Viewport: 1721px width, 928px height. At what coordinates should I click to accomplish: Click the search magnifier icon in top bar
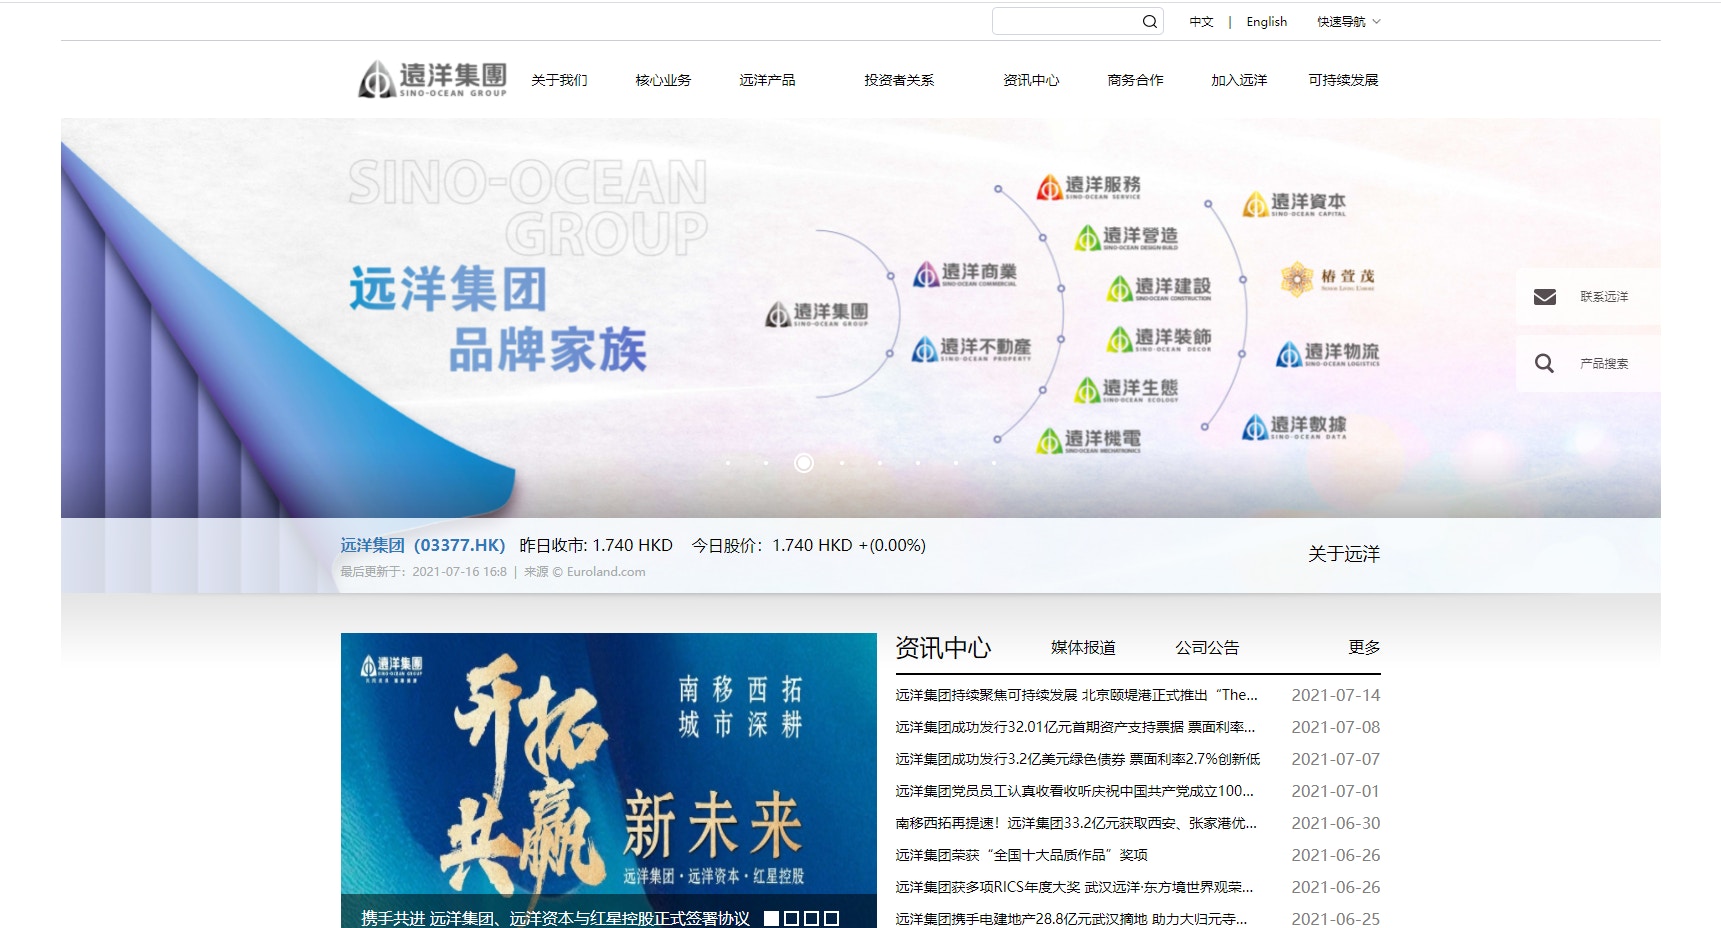pyautogui.click(x=1149, y=22)
